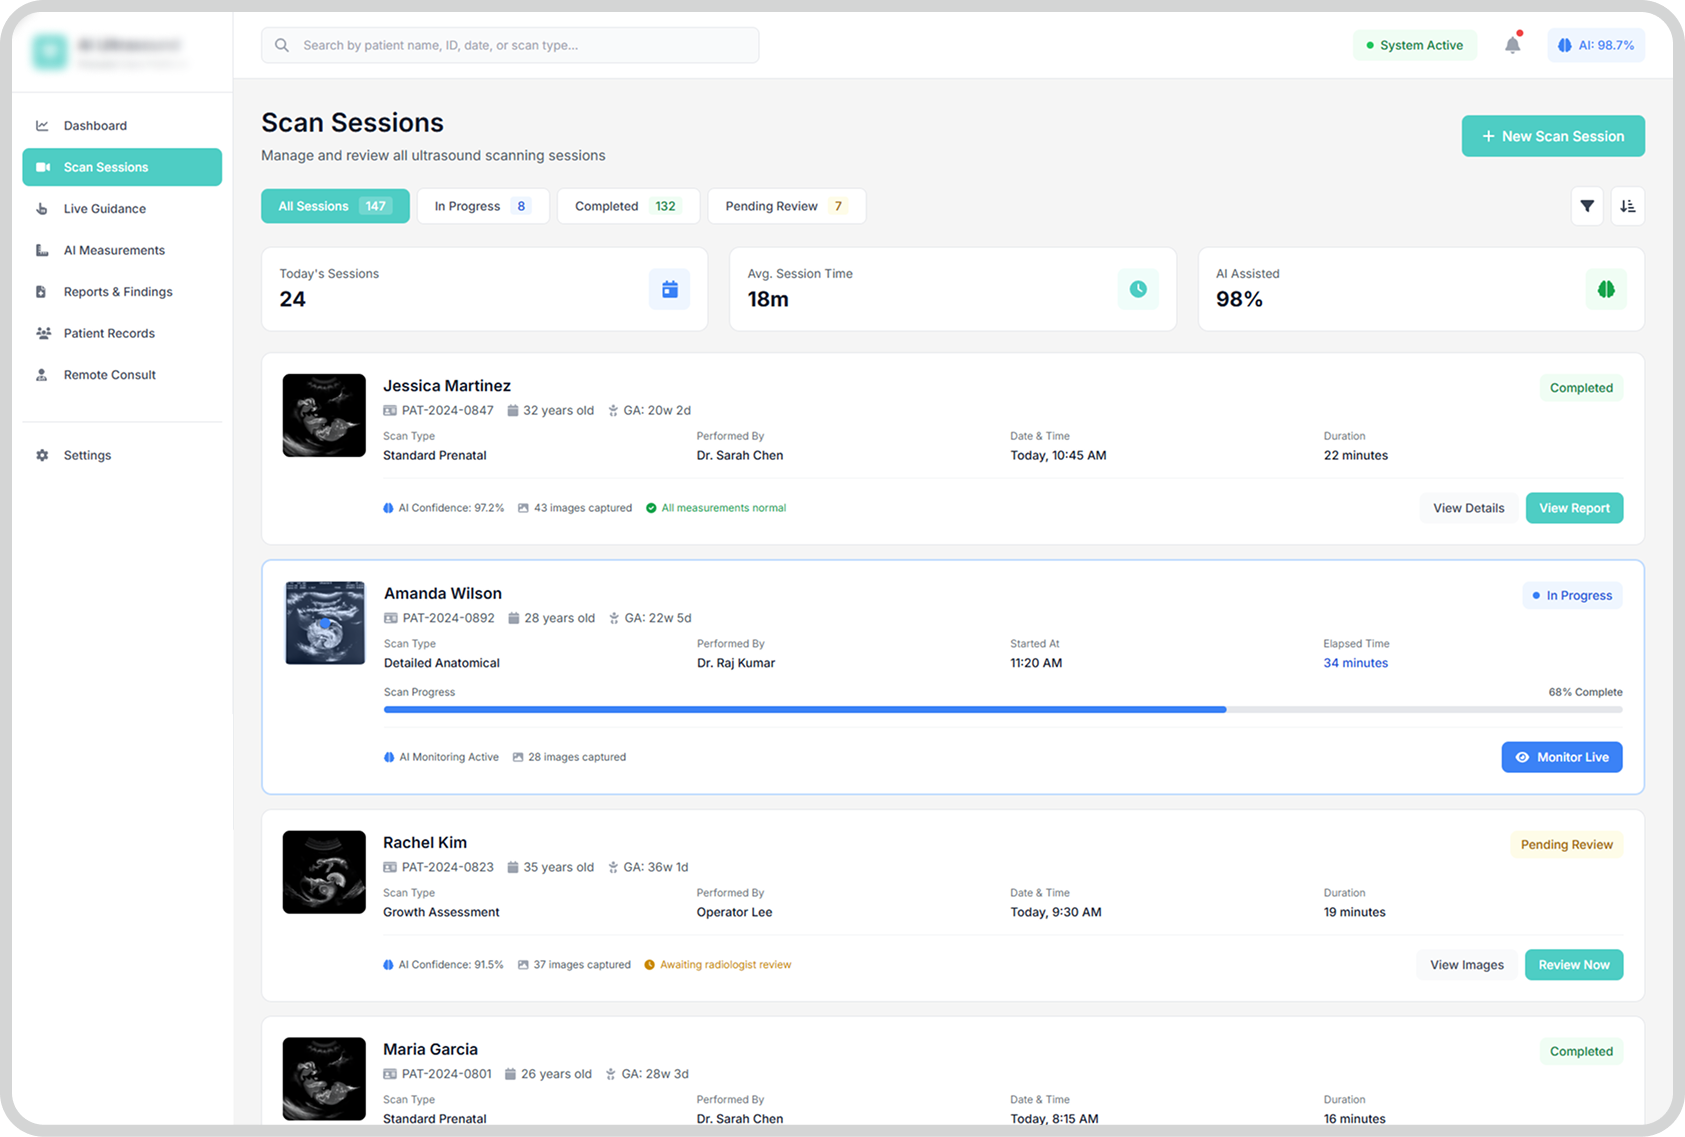Click the search magnifier icon
This screenshot has width=1685, height=1137.
click(282, 45)
